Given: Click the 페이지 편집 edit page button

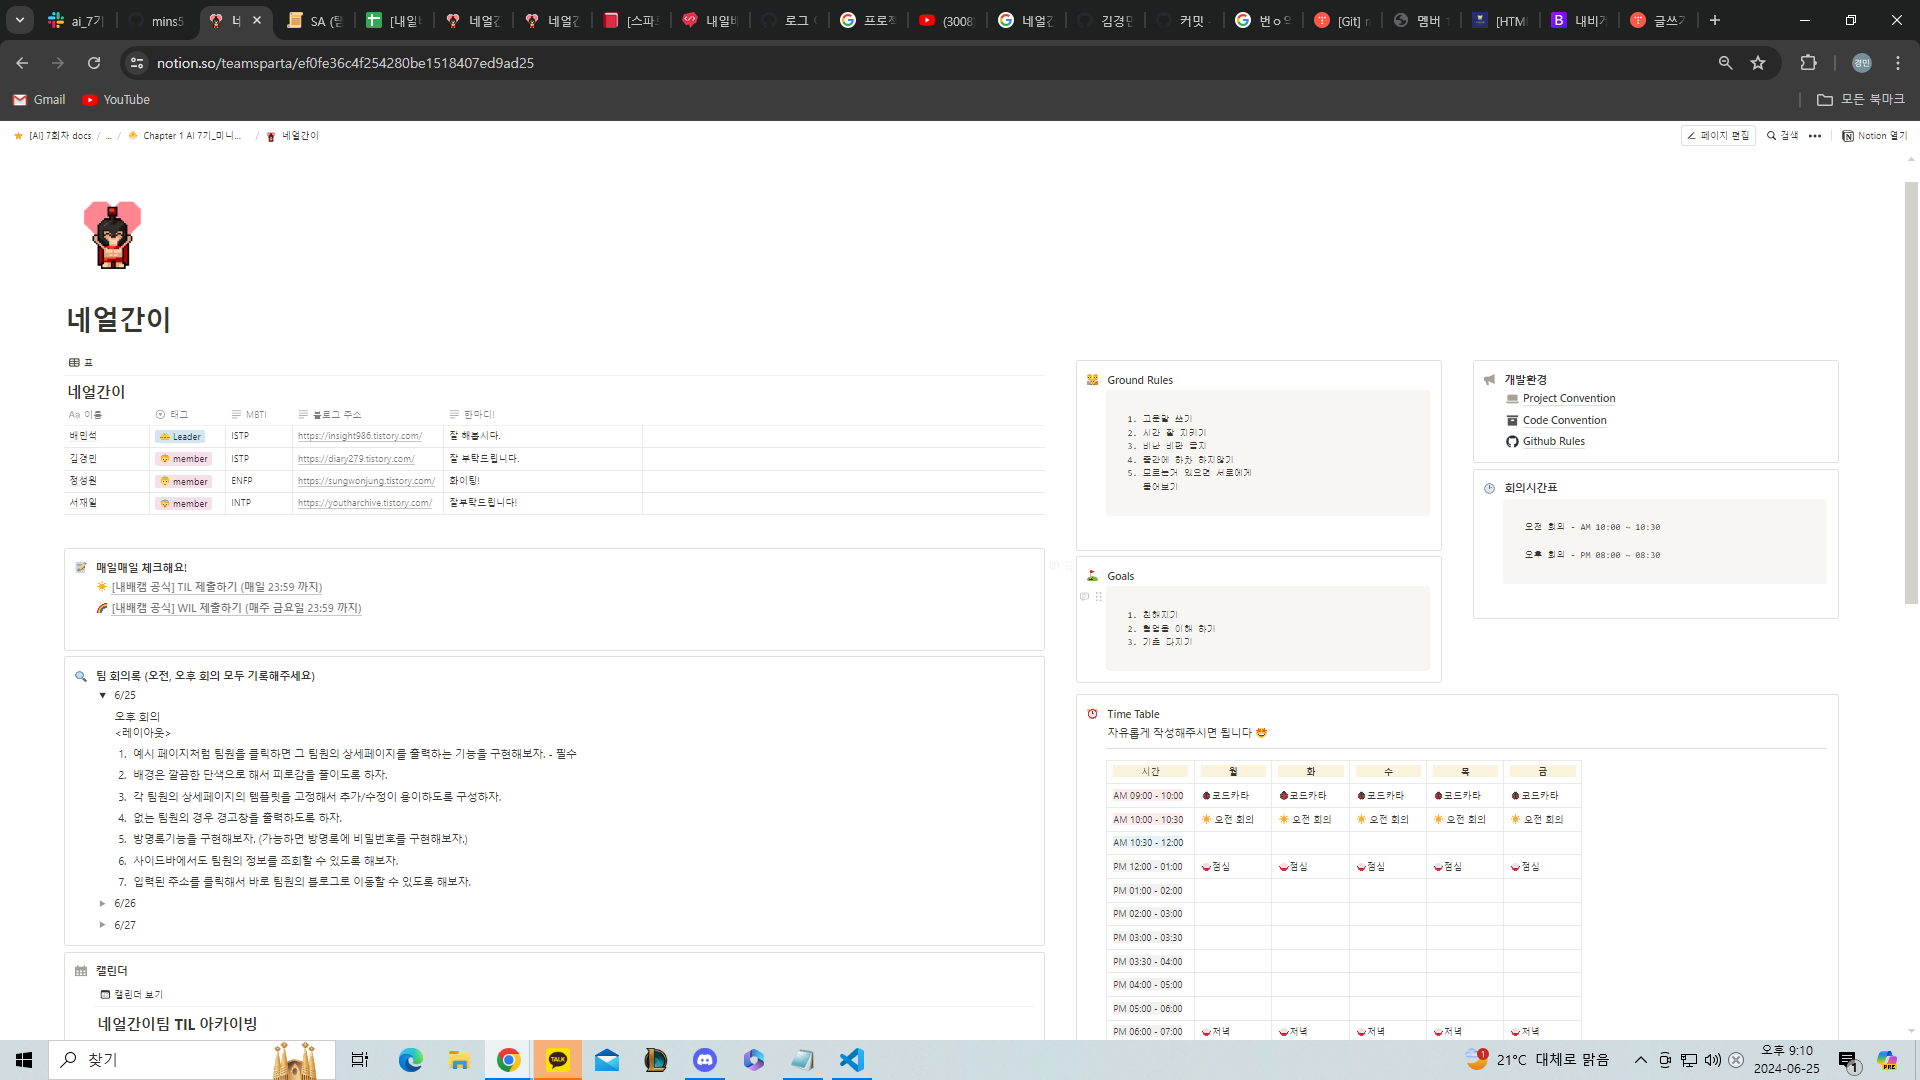Looking at the screenshot, I should coord(1718,136).
